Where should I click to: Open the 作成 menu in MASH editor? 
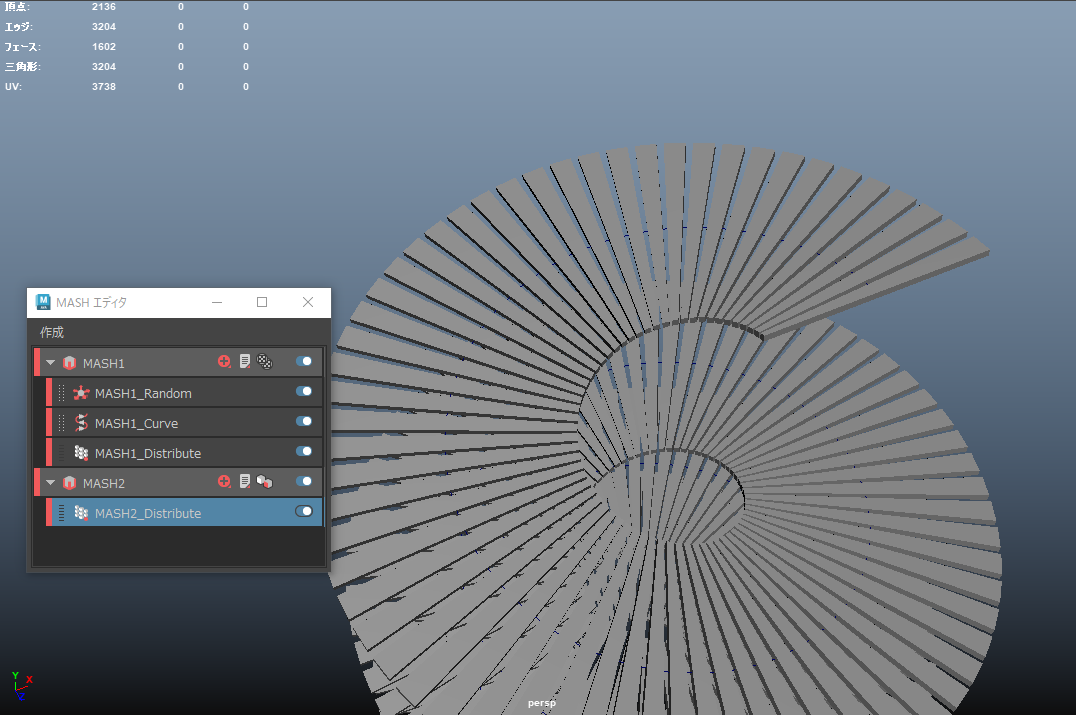click(52, 332)
